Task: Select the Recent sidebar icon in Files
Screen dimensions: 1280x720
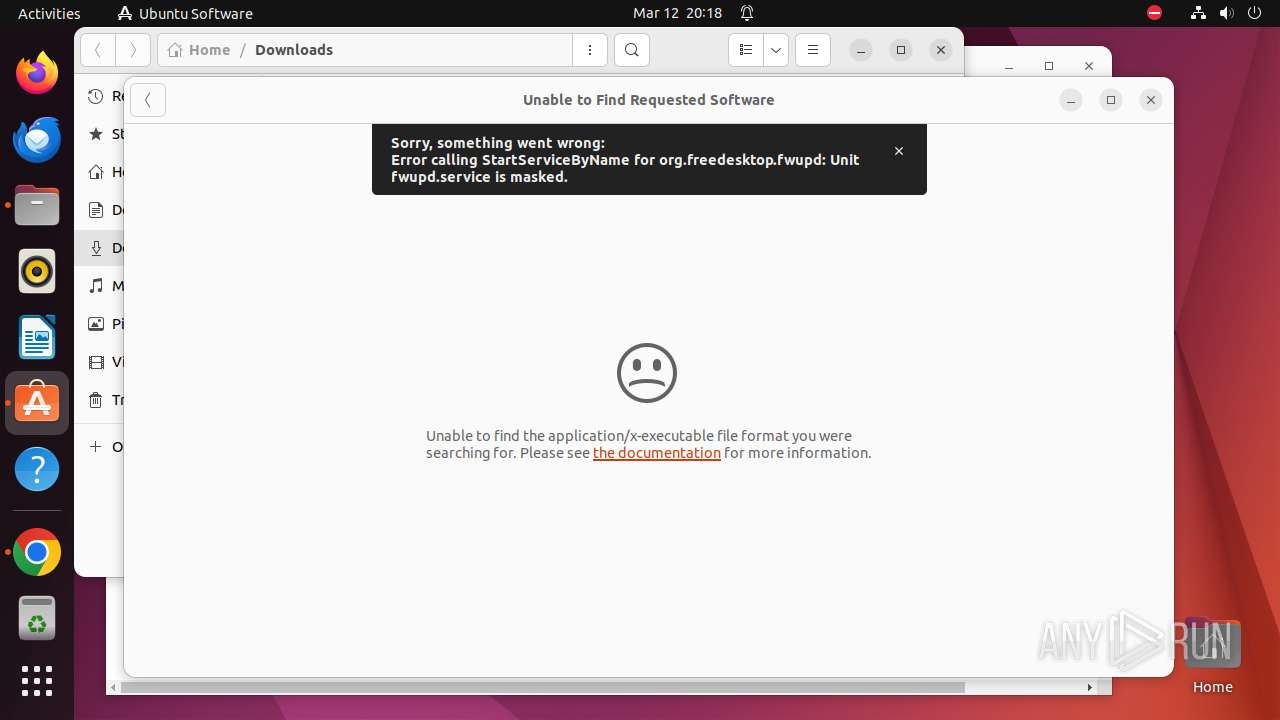Action: click(x=96, y=96)
